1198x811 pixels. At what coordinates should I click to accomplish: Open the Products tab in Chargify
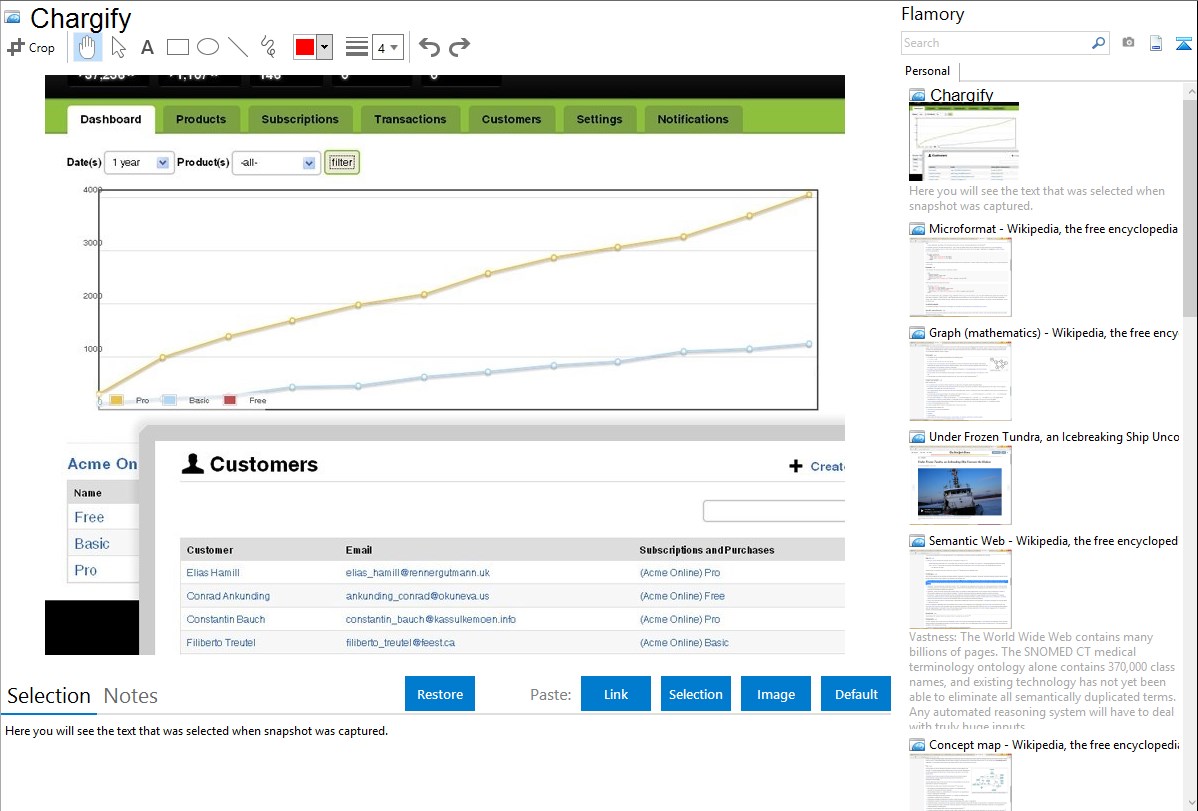pyautogui.click(x=201, y=119)
